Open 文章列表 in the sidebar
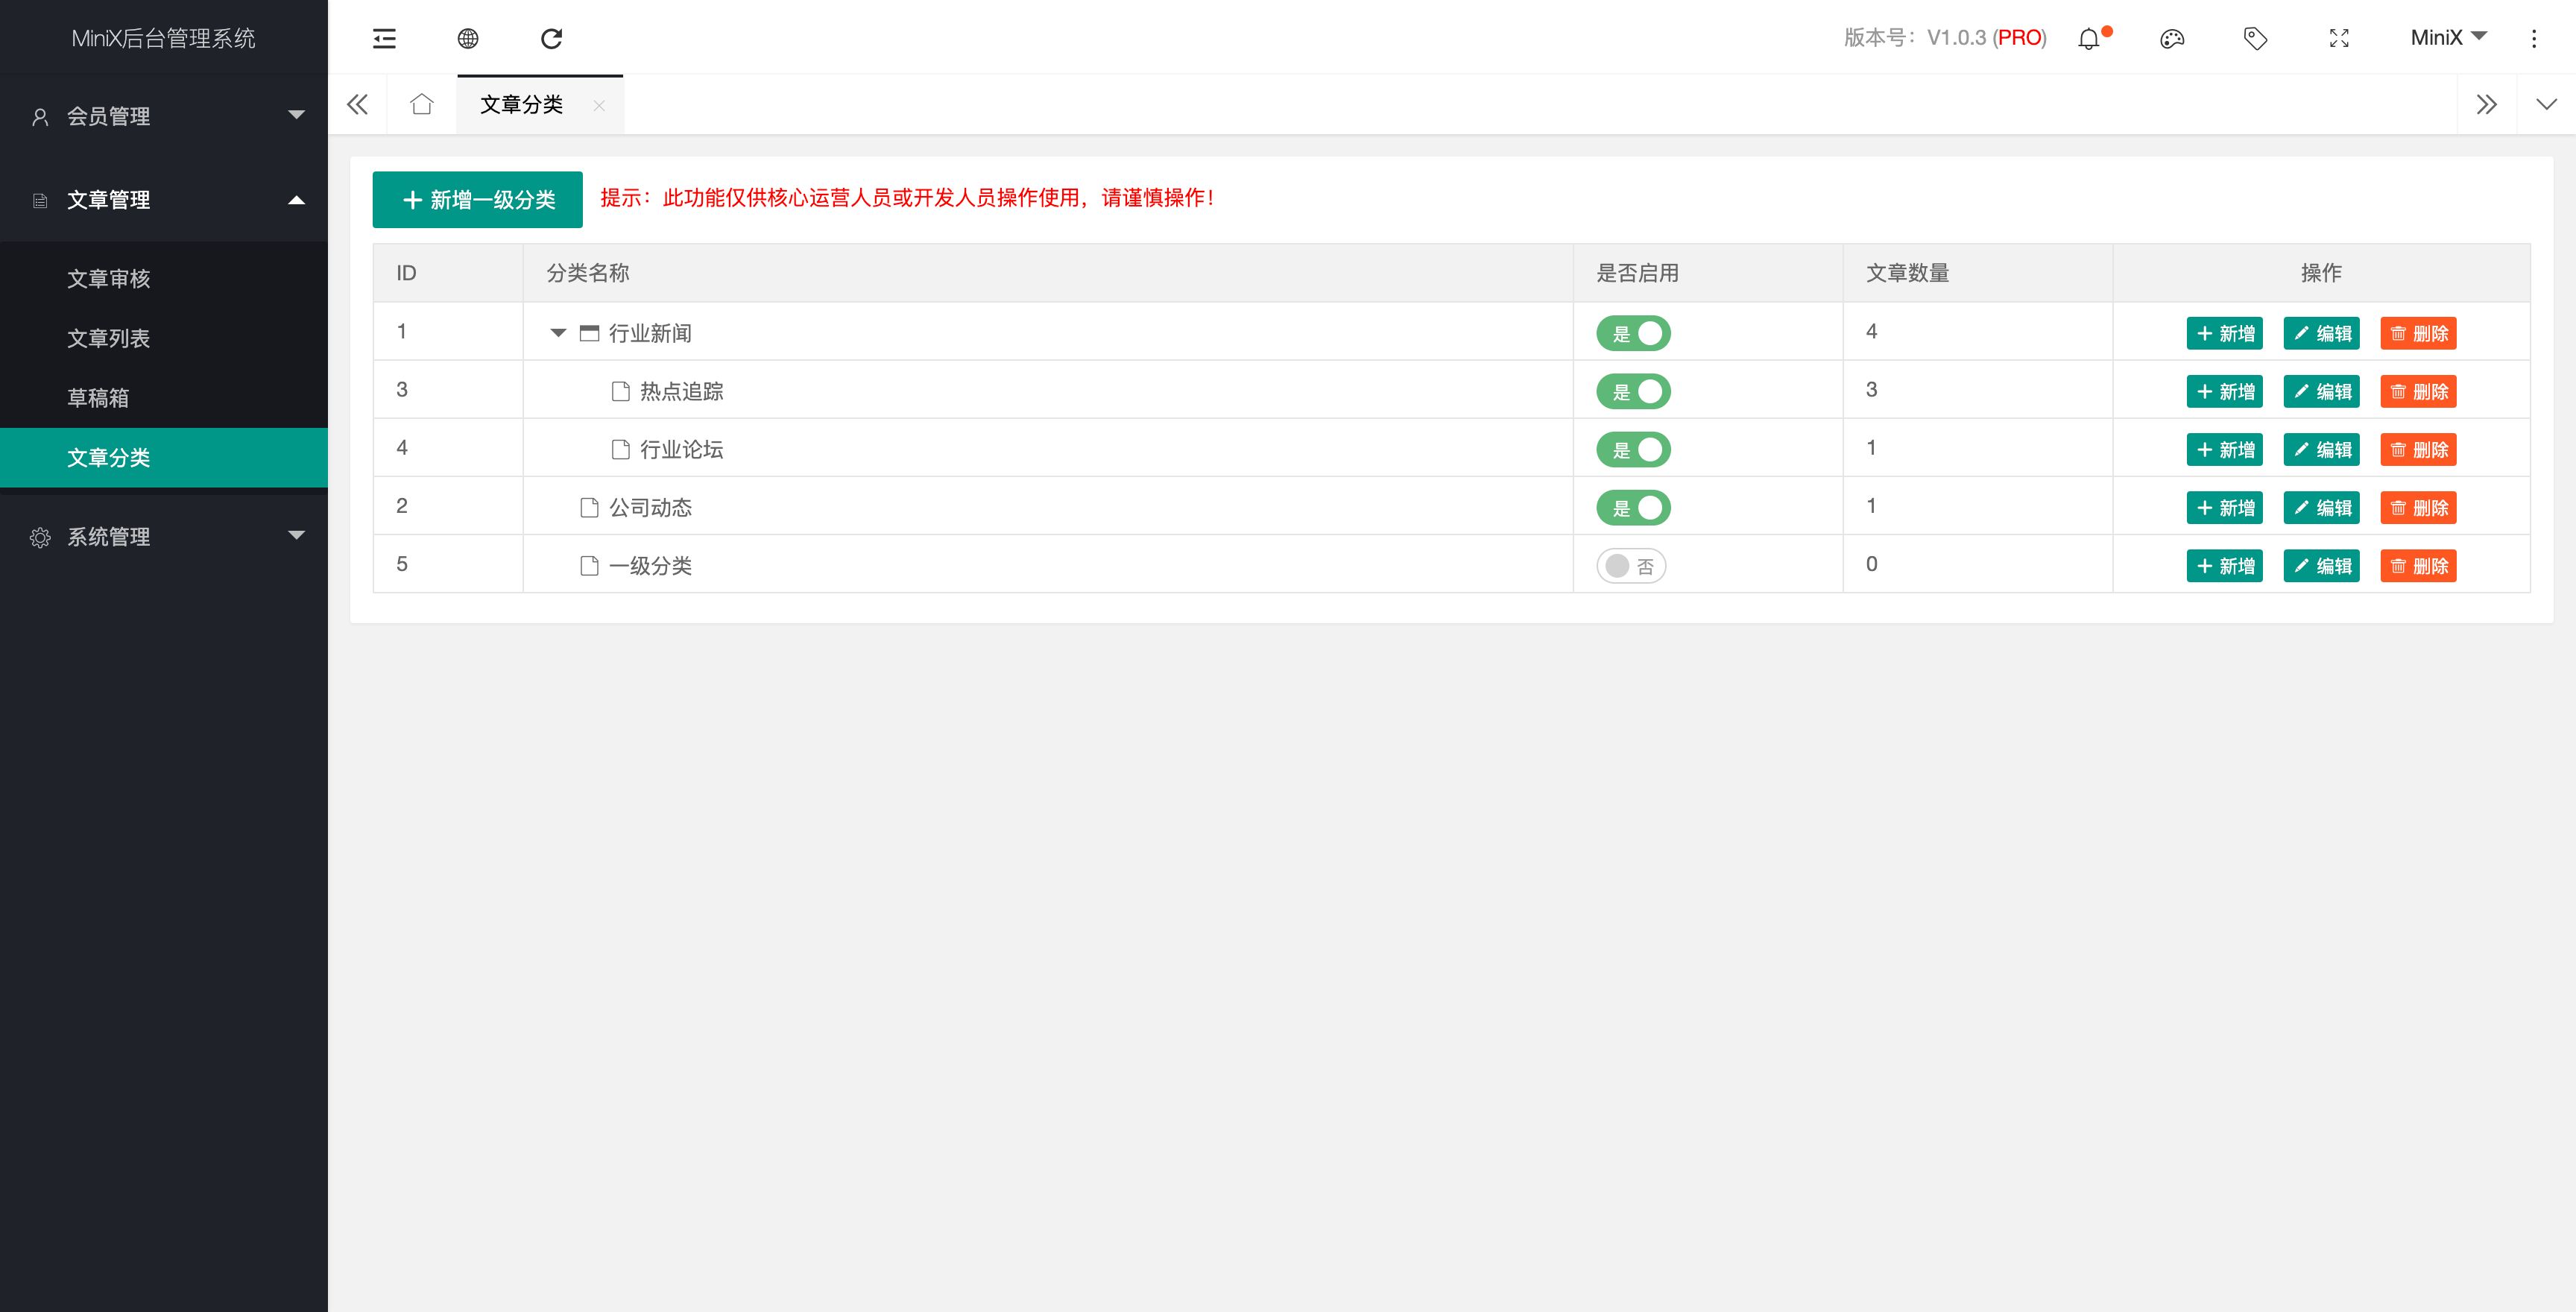The width and height of the screenshot is (2576, 1312). [x=108, y=338]
